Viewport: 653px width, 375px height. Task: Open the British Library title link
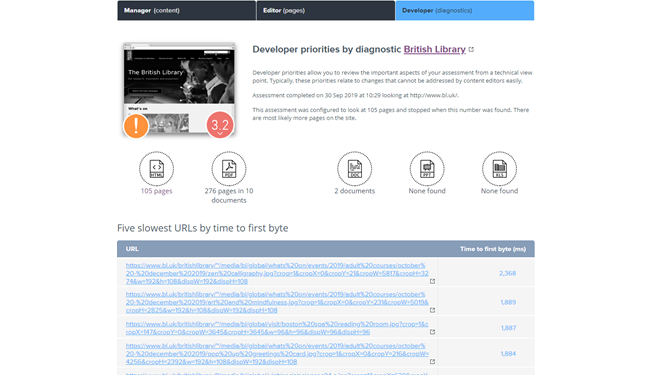[434, 49]
